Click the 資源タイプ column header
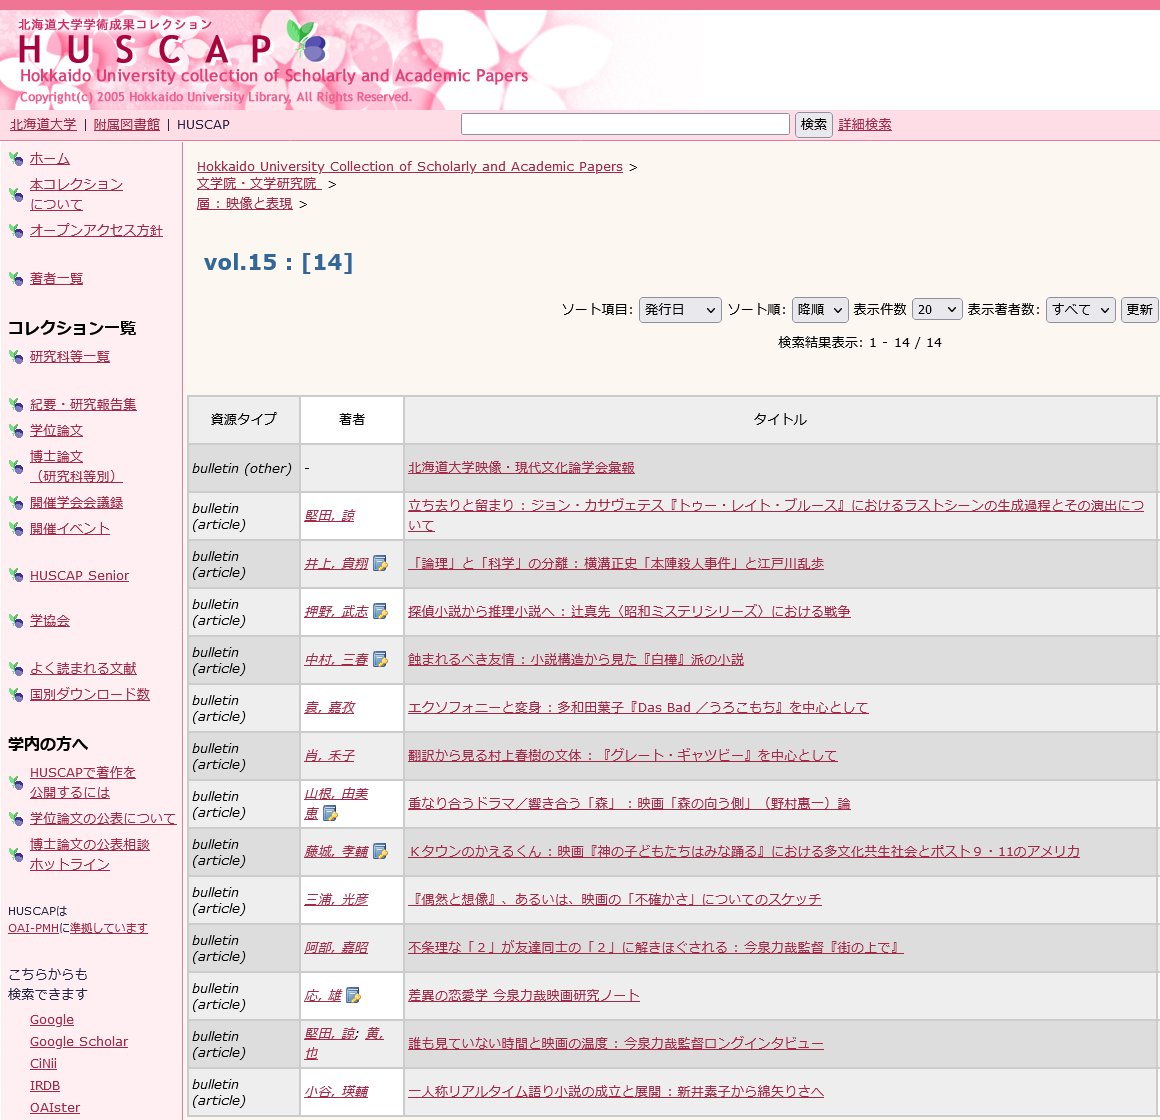The width and height of the screenshot is (1160, 1120). click(243, 419)
